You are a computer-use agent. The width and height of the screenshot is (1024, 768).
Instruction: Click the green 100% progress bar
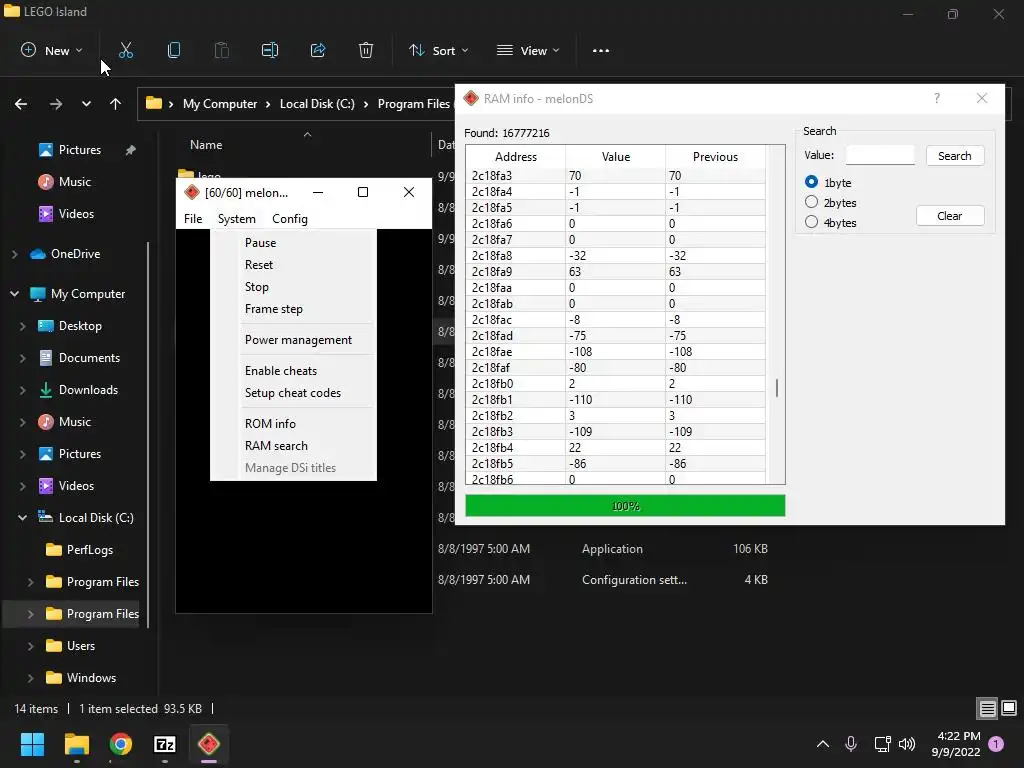[625, 506]
